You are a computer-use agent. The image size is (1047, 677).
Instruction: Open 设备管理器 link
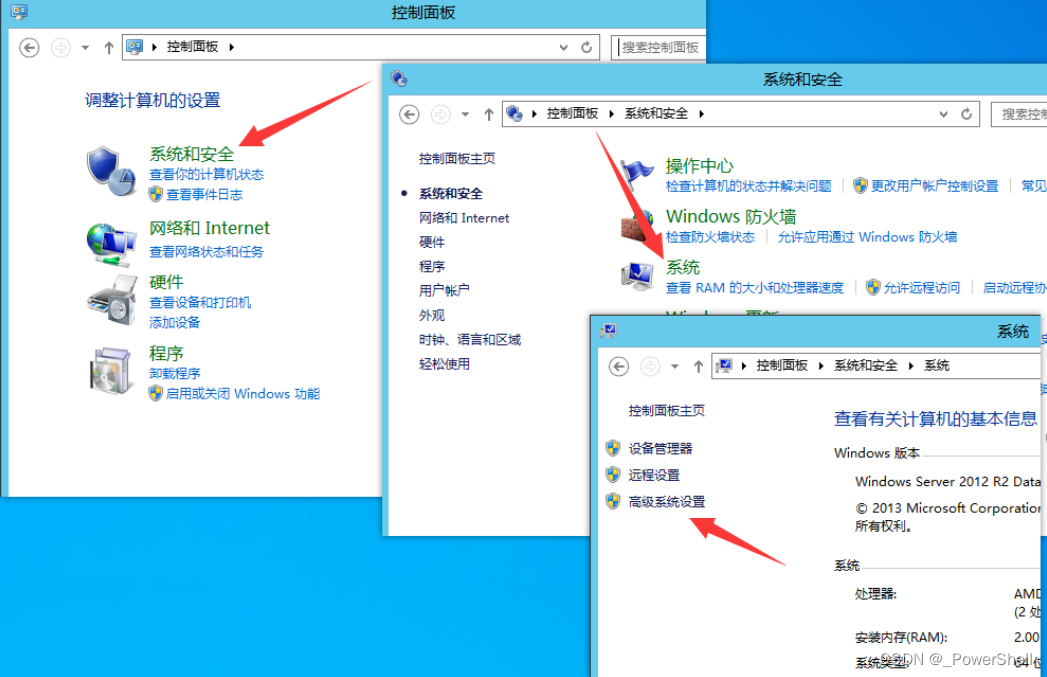tap(660, 448)
